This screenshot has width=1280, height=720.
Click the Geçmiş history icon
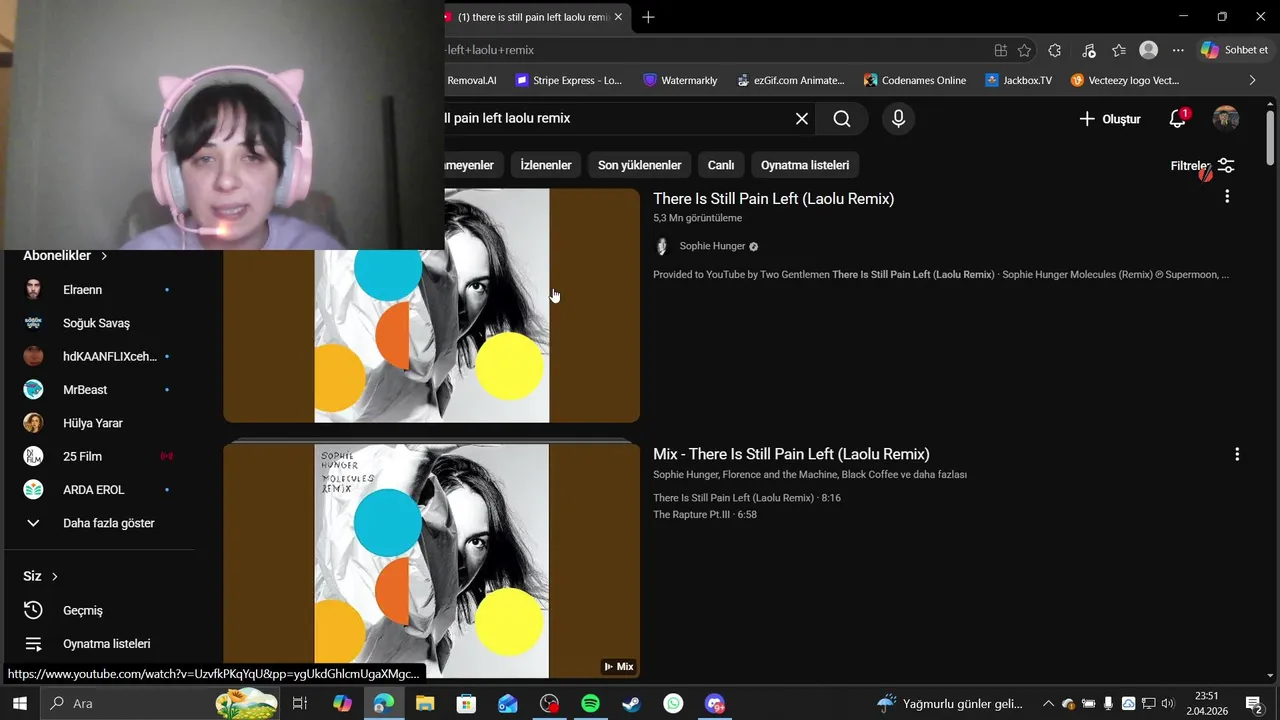pos(33,610)
